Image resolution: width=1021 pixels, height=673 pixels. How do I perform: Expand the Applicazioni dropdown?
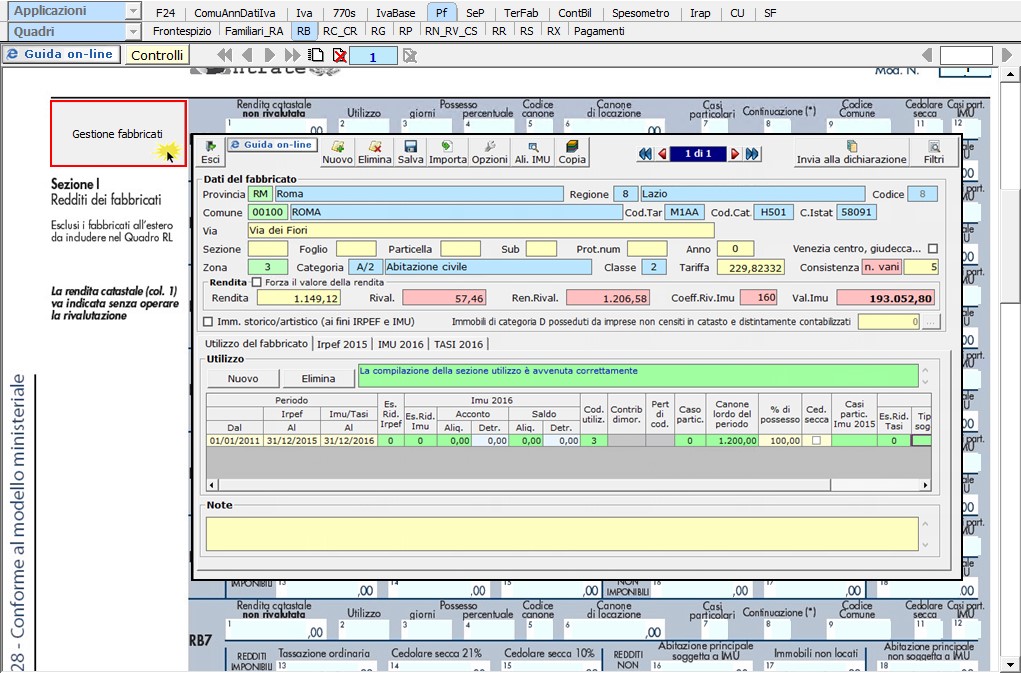(133, 11)
